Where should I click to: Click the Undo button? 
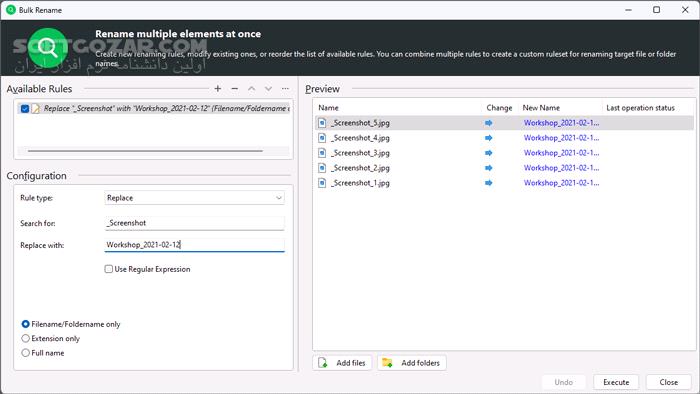[x=564, y=382]
